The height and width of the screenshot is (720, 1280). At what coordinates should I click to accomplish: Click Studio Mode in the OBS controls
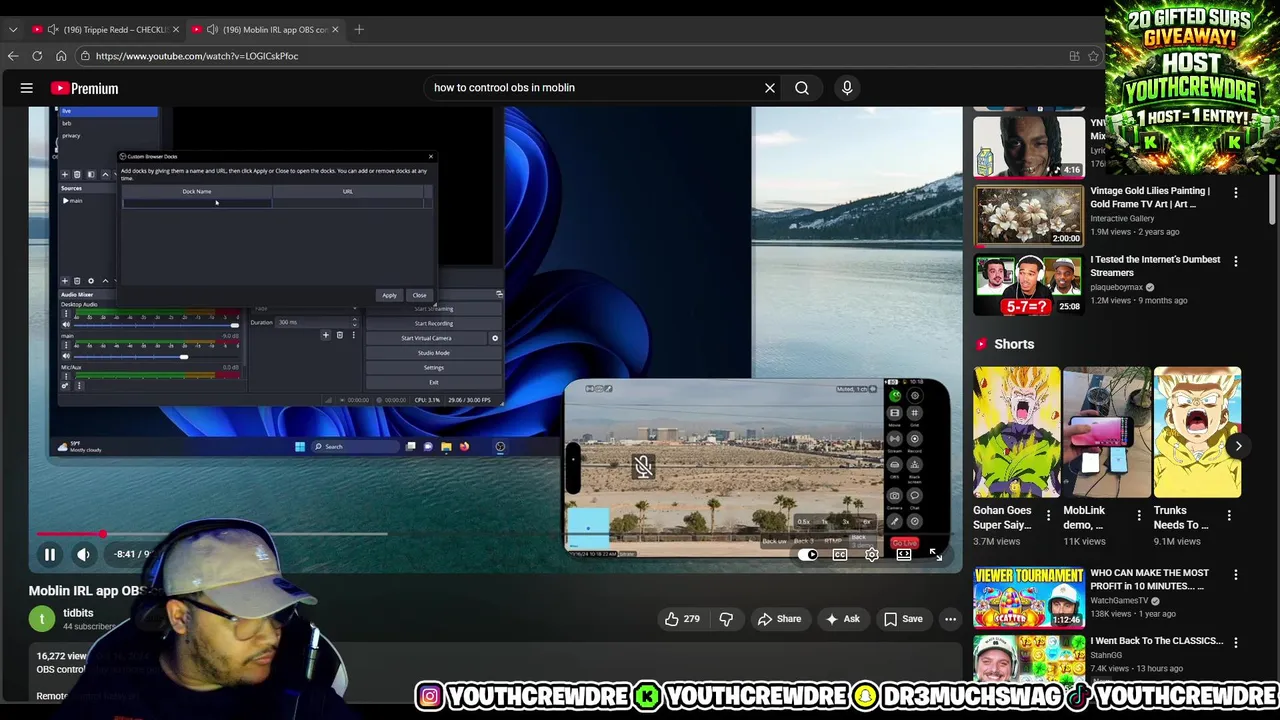click(433, 353)
